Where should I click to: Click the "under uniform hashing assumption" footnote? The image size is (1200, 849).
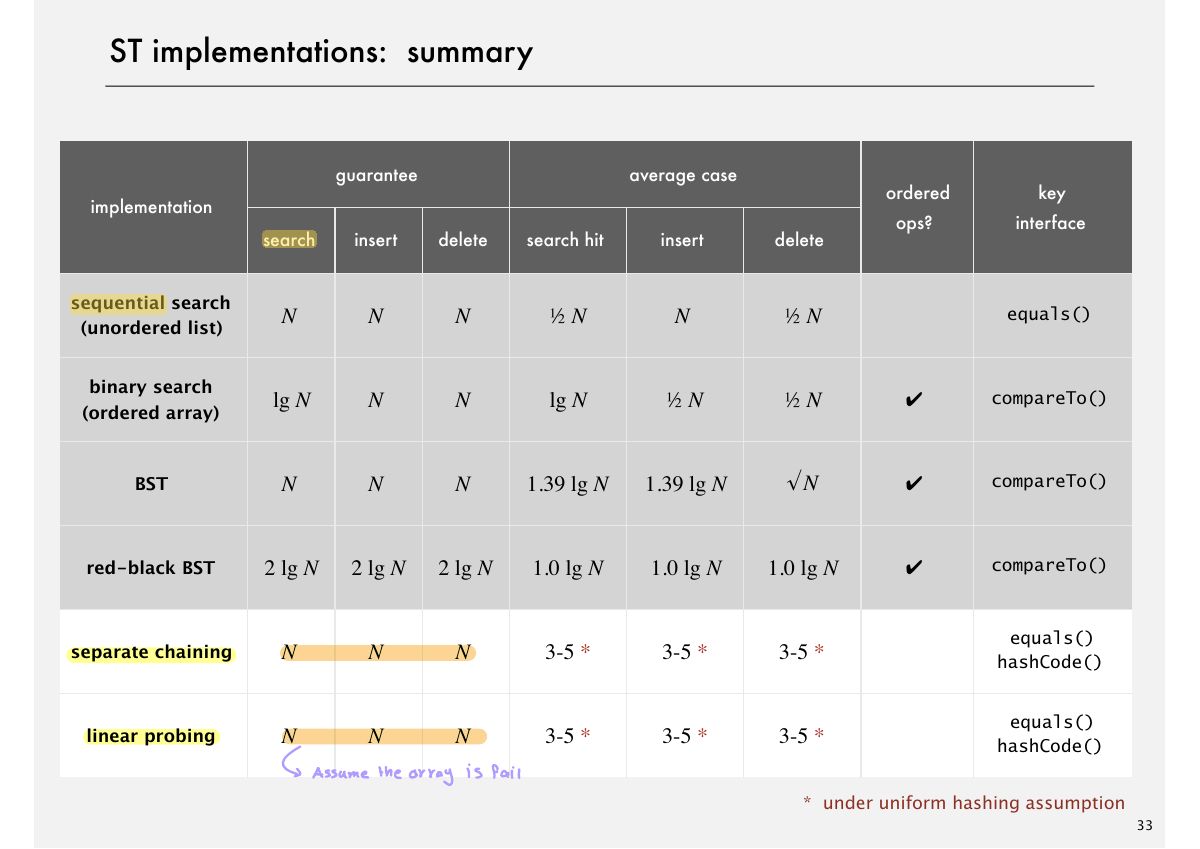point(973,803)
